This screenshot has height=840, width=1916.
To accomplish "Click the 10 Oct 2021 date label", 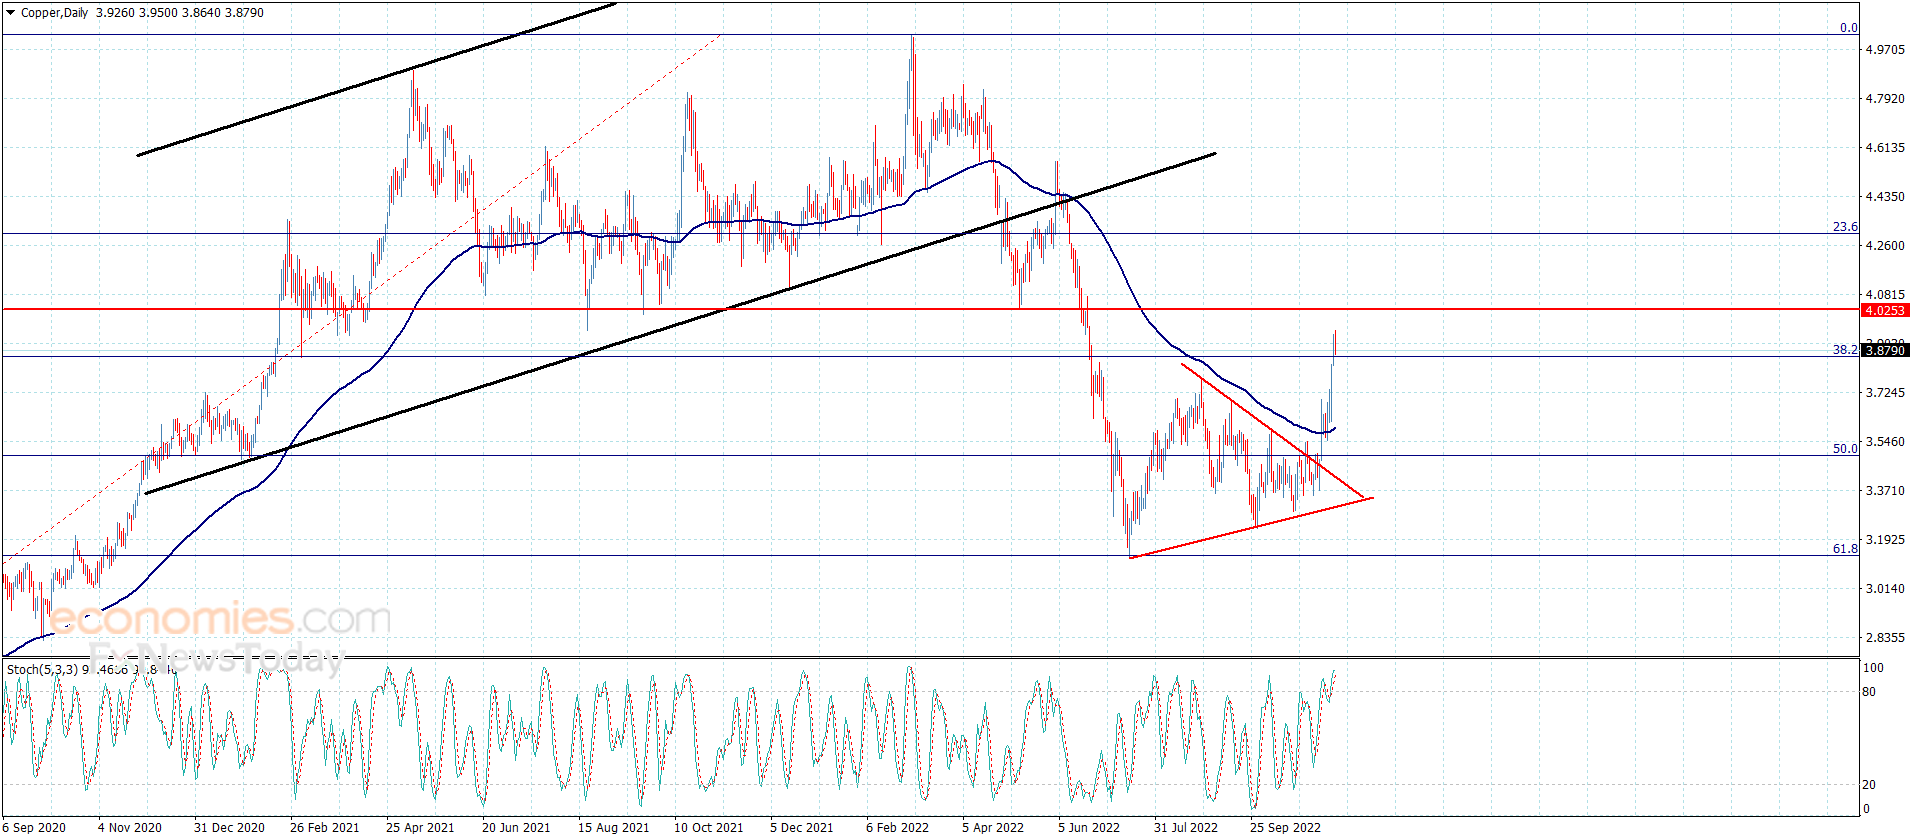I will (709, 828).
